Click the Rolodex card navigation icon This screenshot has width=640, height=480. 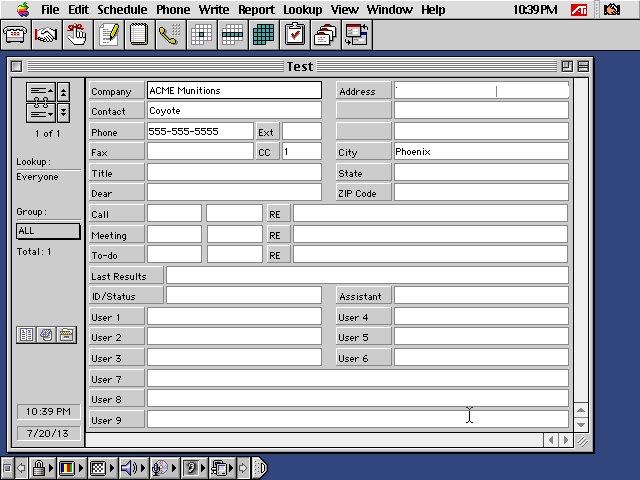click(40, 102)
